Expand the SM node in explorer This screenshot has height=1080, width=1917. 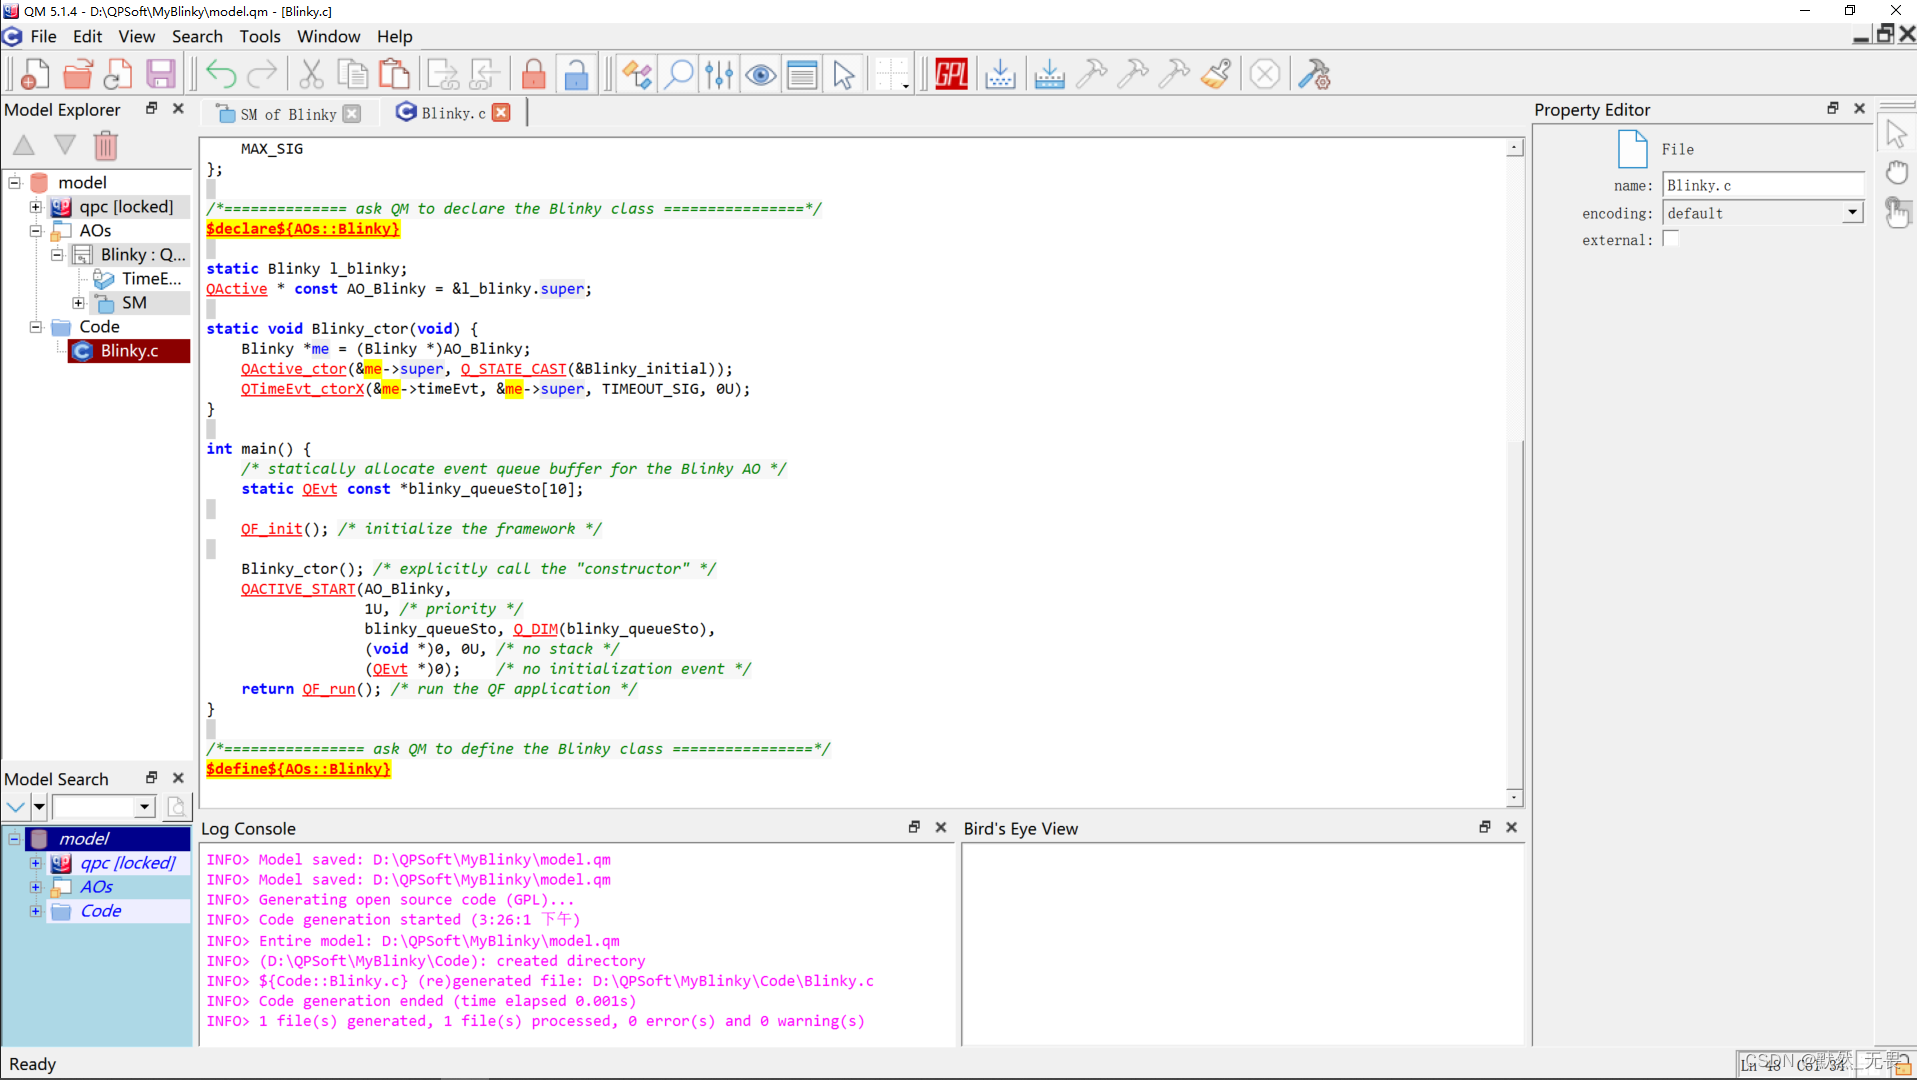(78, 303)
